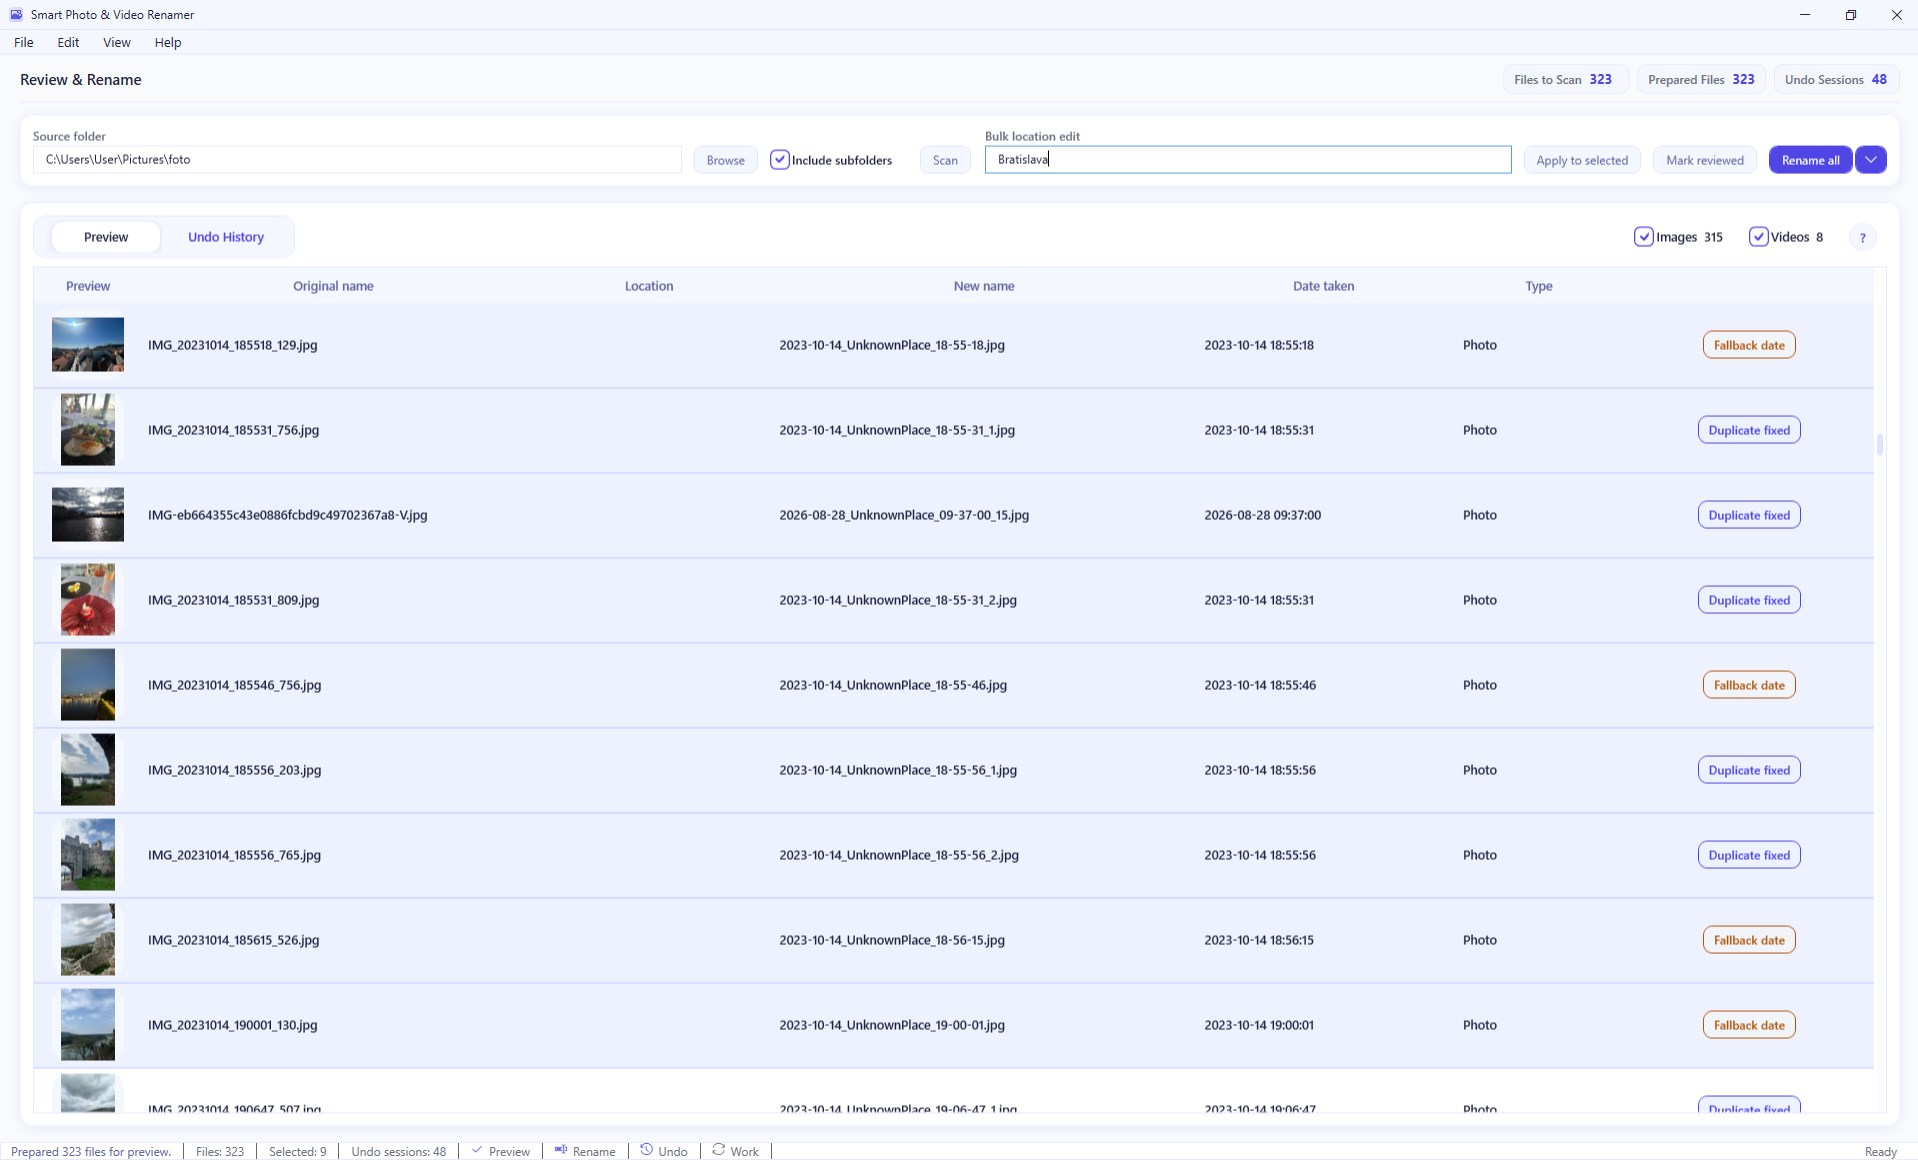Click the Original name column header
Viewport: 1918px width, 1160px height.
coord(333,286)
